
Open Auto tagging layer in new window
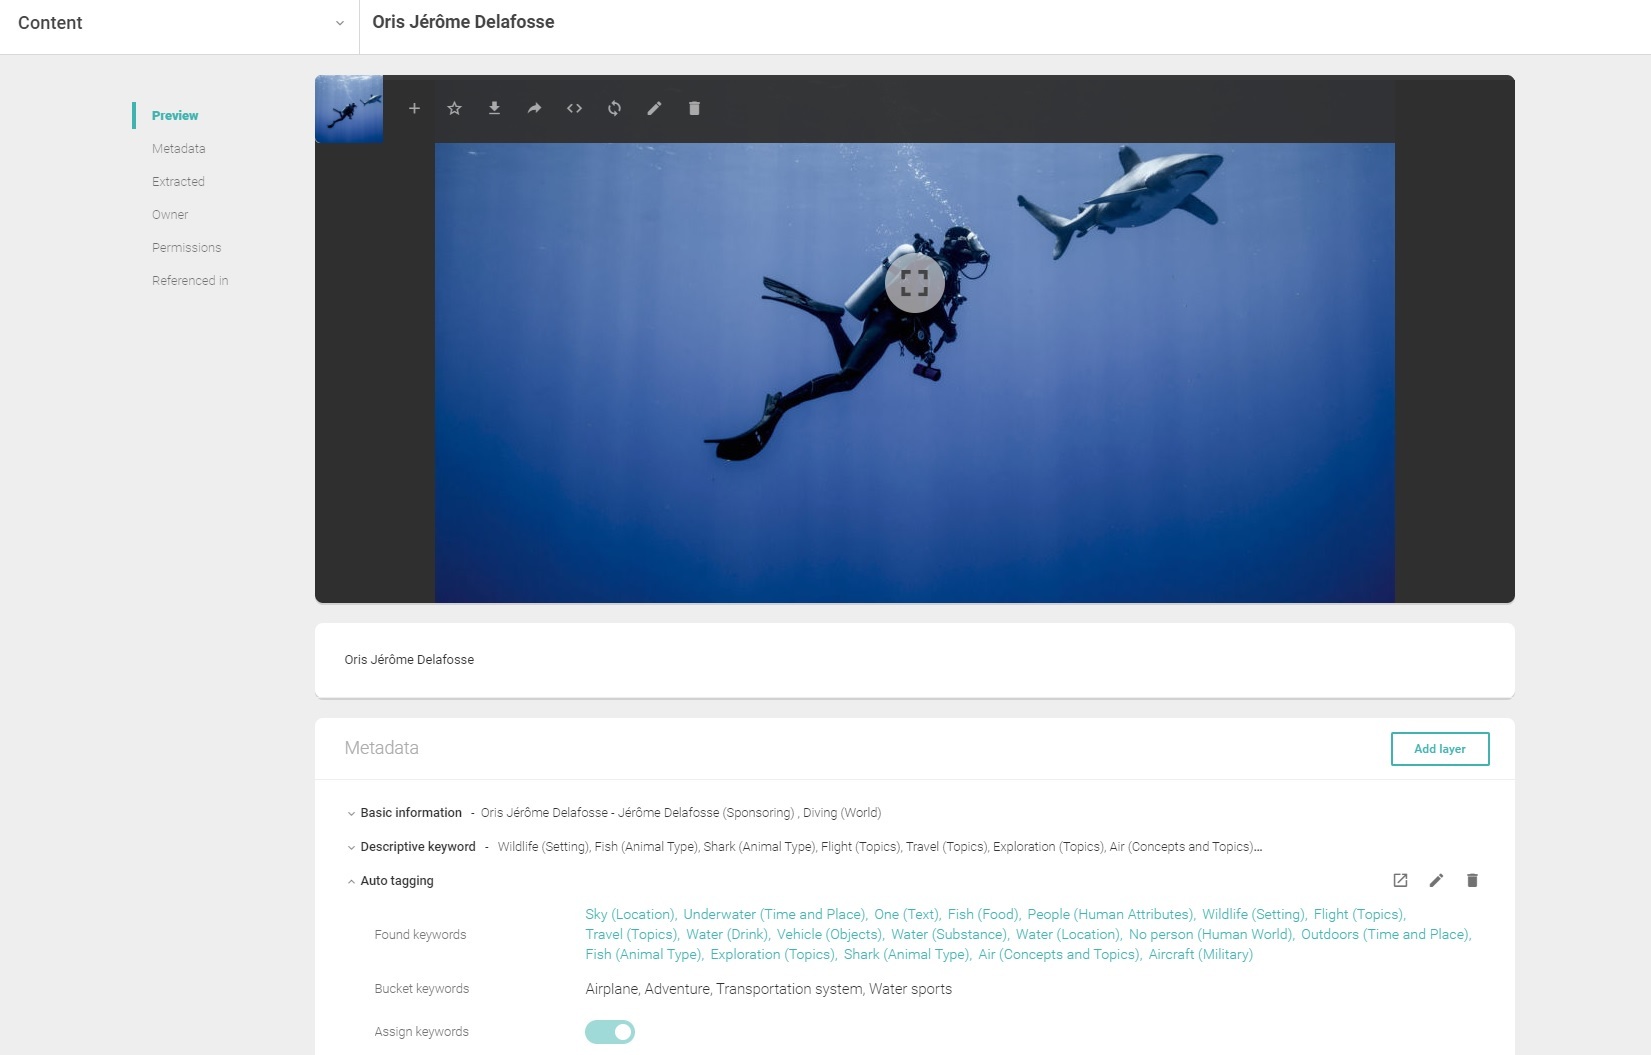[x=1400, y=880]
